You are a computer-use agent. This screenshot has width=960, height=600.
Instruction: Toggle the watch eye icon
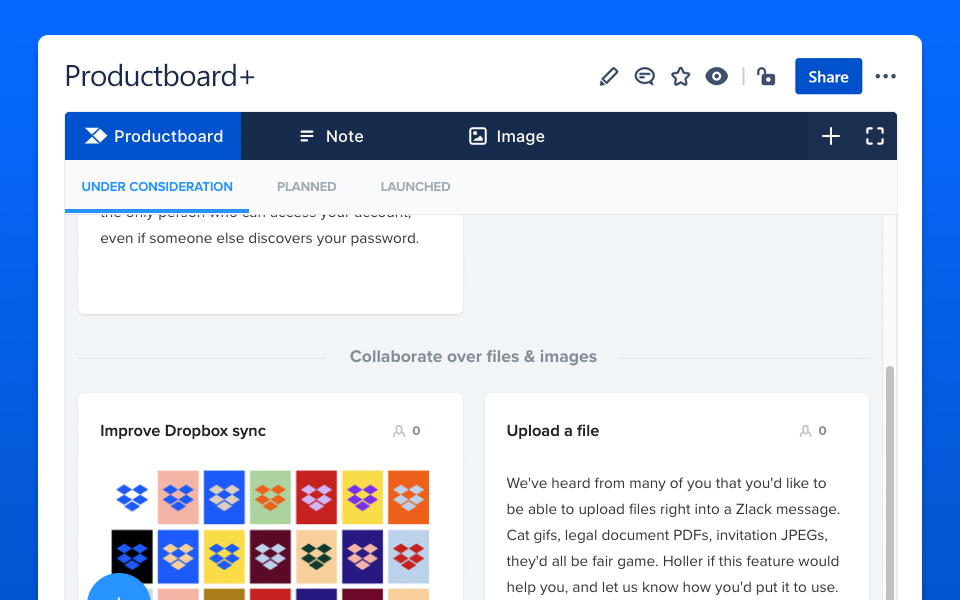pos(716,77)
